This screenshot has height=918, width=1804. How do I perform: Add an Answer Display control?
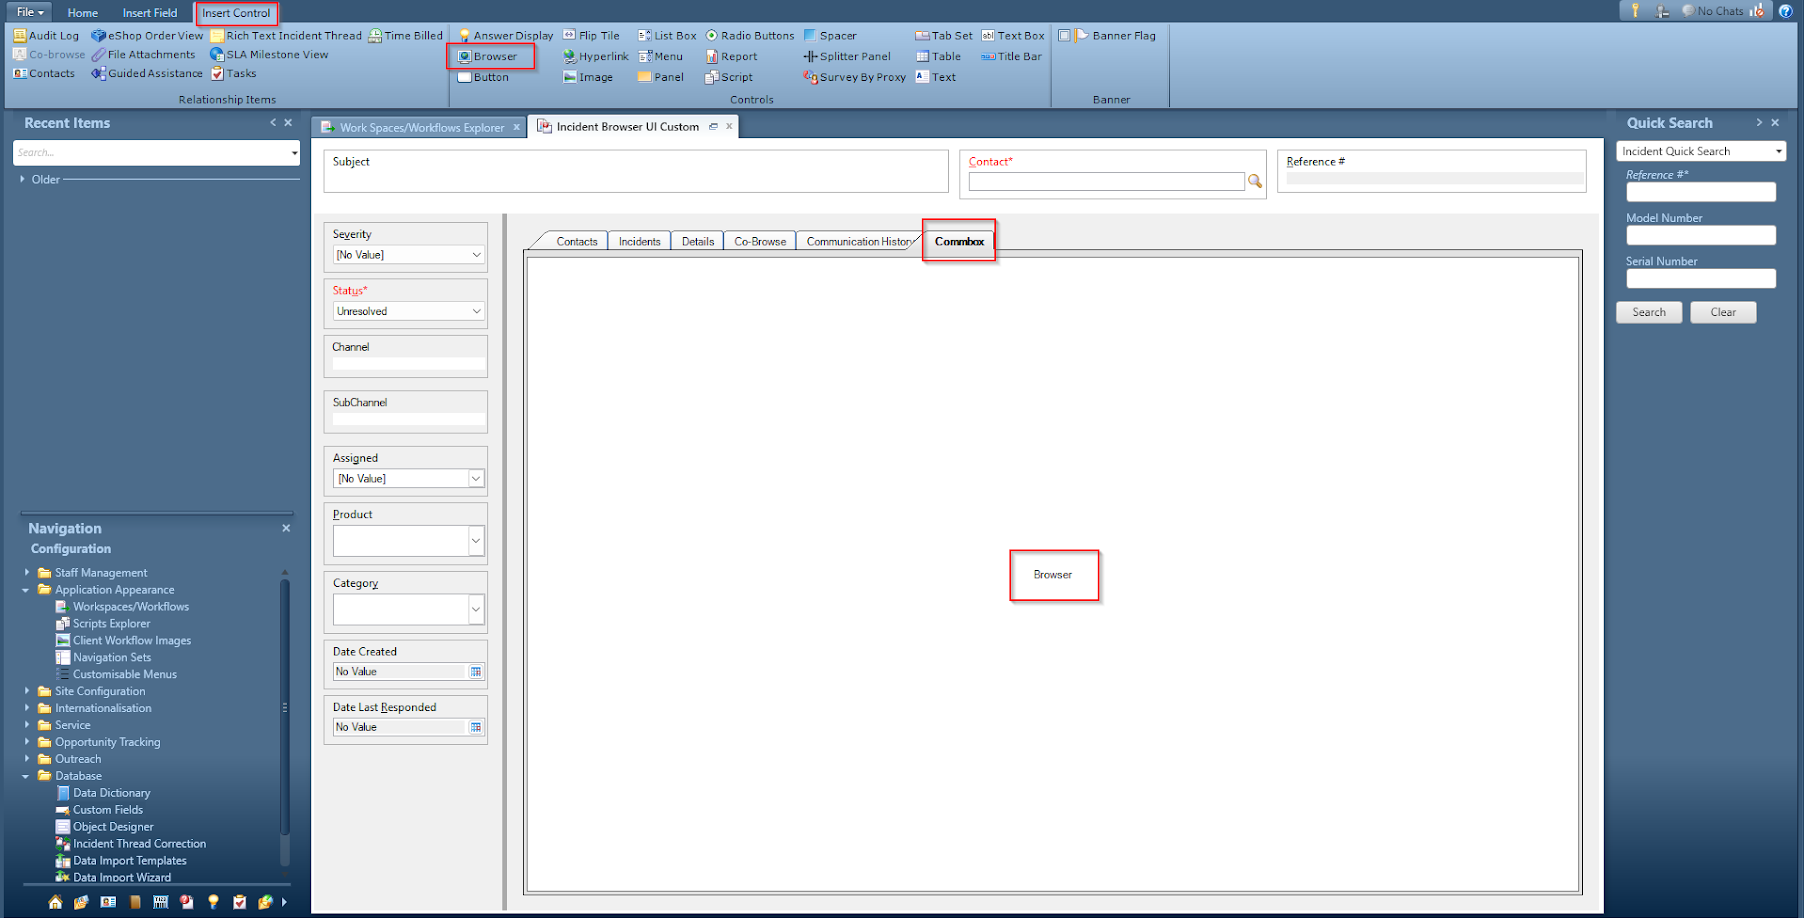[505, 35]
